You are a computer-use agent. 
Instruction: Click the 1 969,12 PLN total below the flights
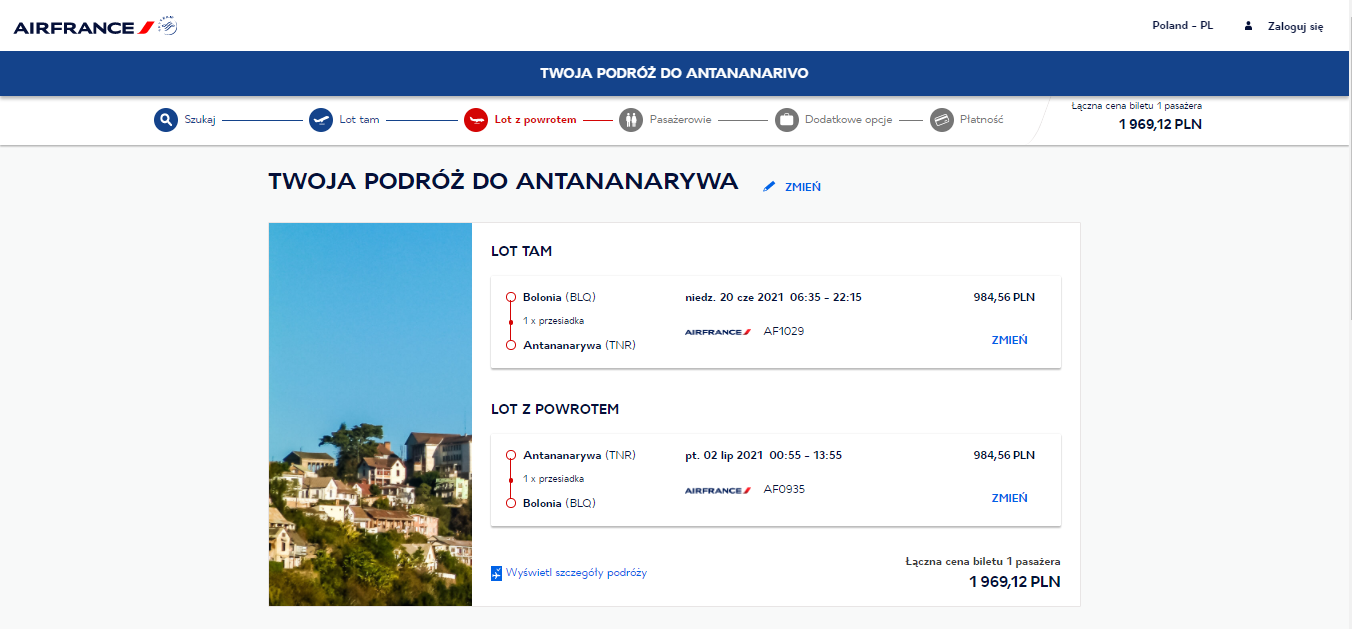click(x=1015, y=582)
